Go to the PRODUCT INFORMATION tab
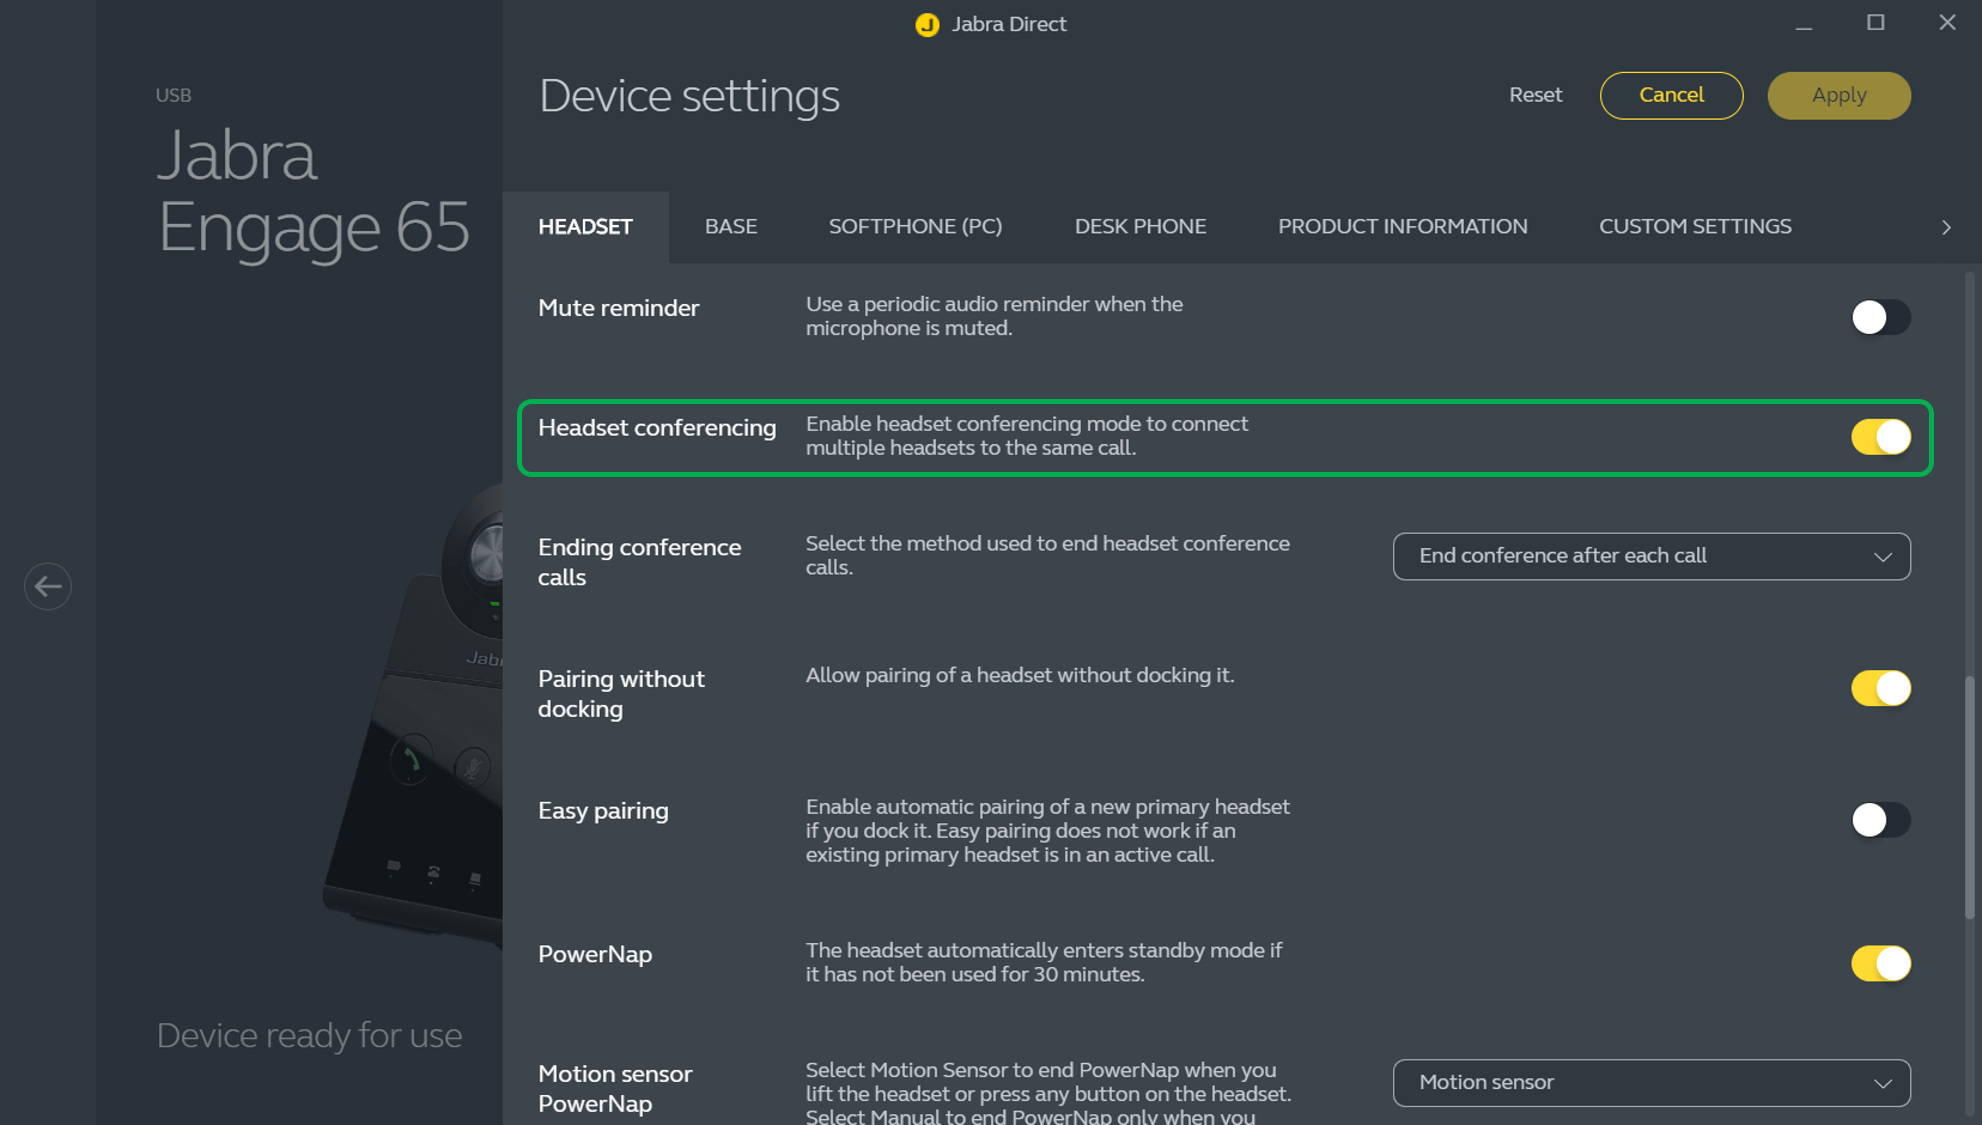 [1402, 227]
